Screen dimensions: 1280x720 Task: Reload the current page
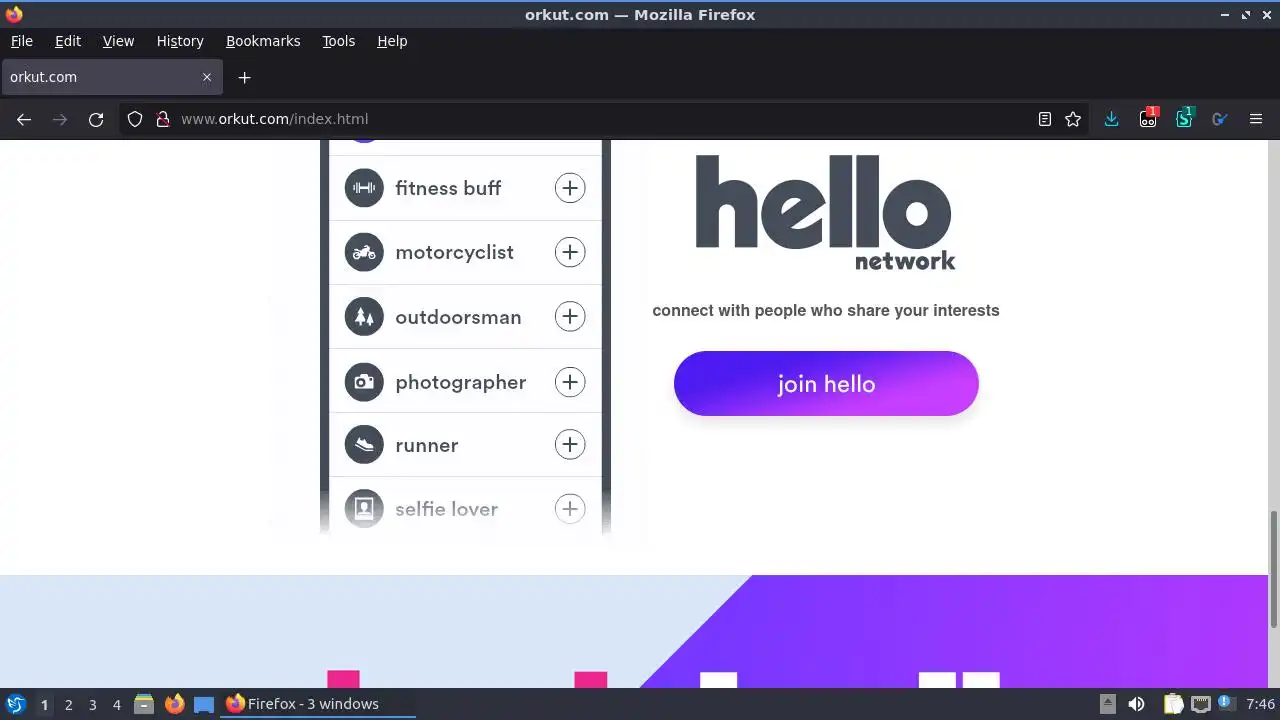tap(96, 119)
